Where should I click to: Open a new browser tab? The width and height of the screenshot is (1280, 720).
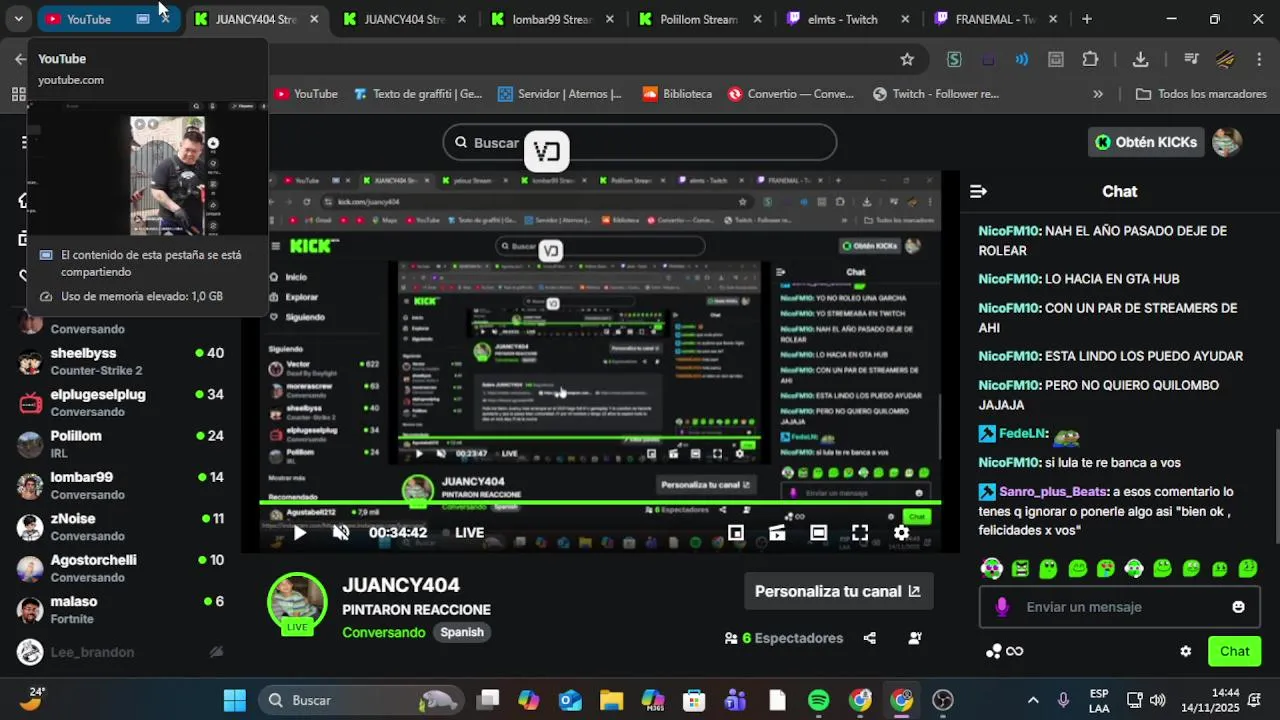coord(1087,19)
